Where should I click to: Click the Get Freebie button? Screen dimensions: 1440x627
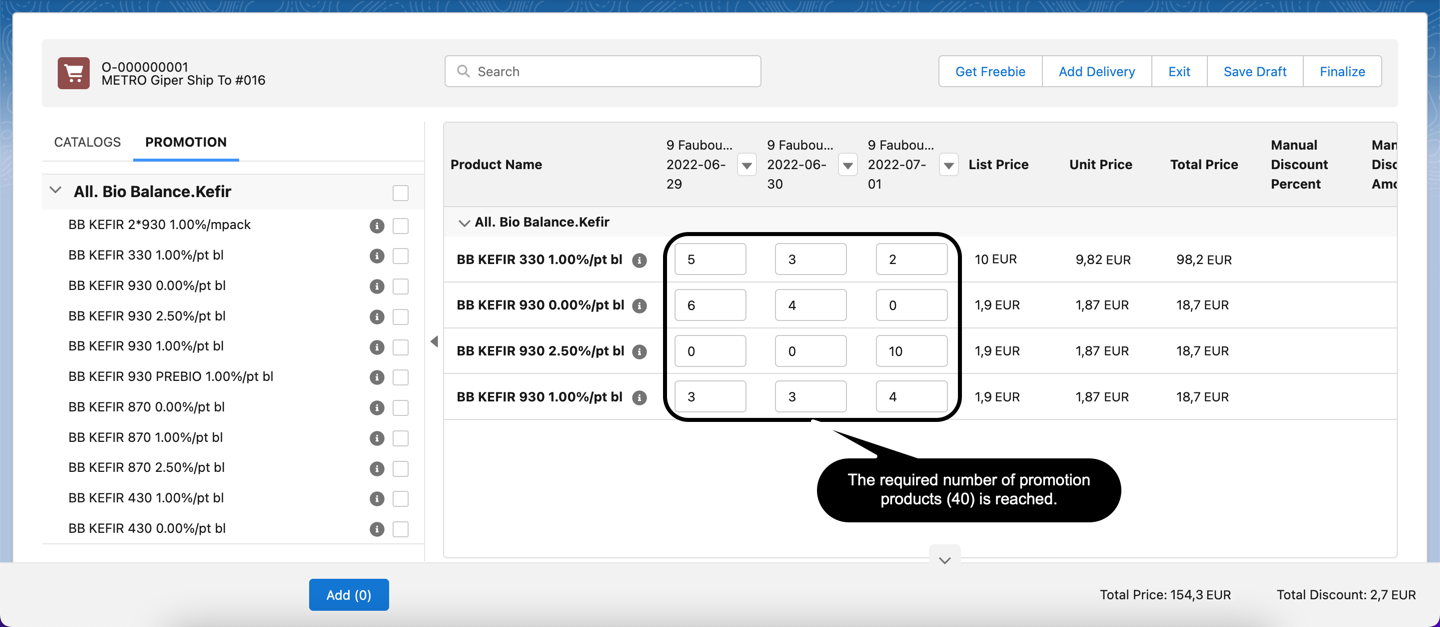point(990,72)
